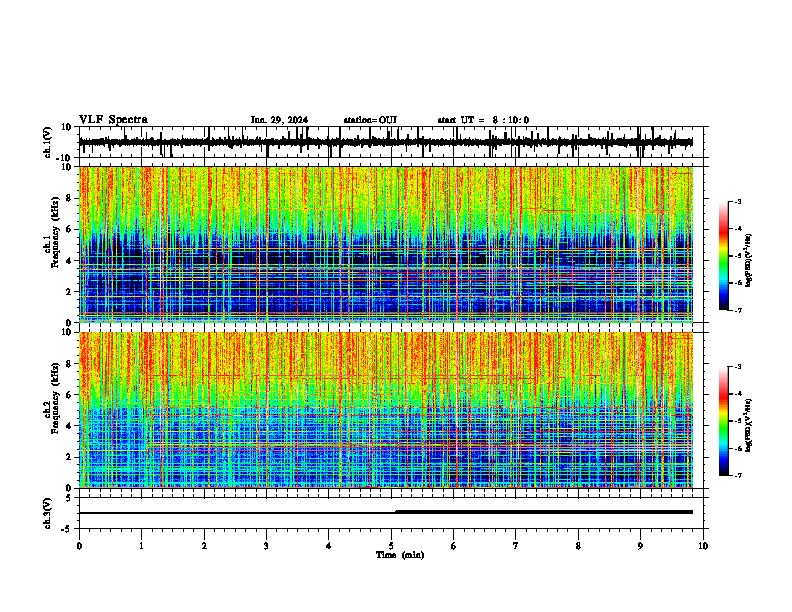Screen dimensions: 792x612
Task: Click the "7" tick on the time axis
Action: [516, 546]
